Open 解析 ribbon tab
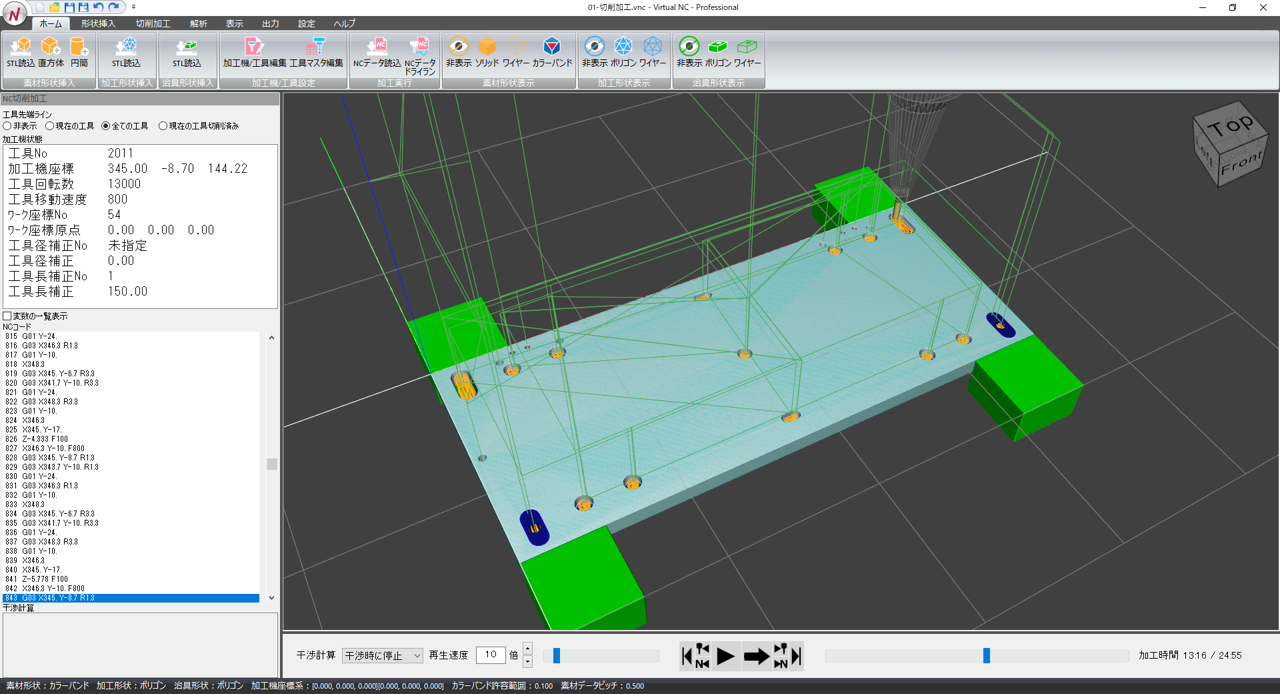This screenshot has height=694, width=1280. [x=198, y=23]
